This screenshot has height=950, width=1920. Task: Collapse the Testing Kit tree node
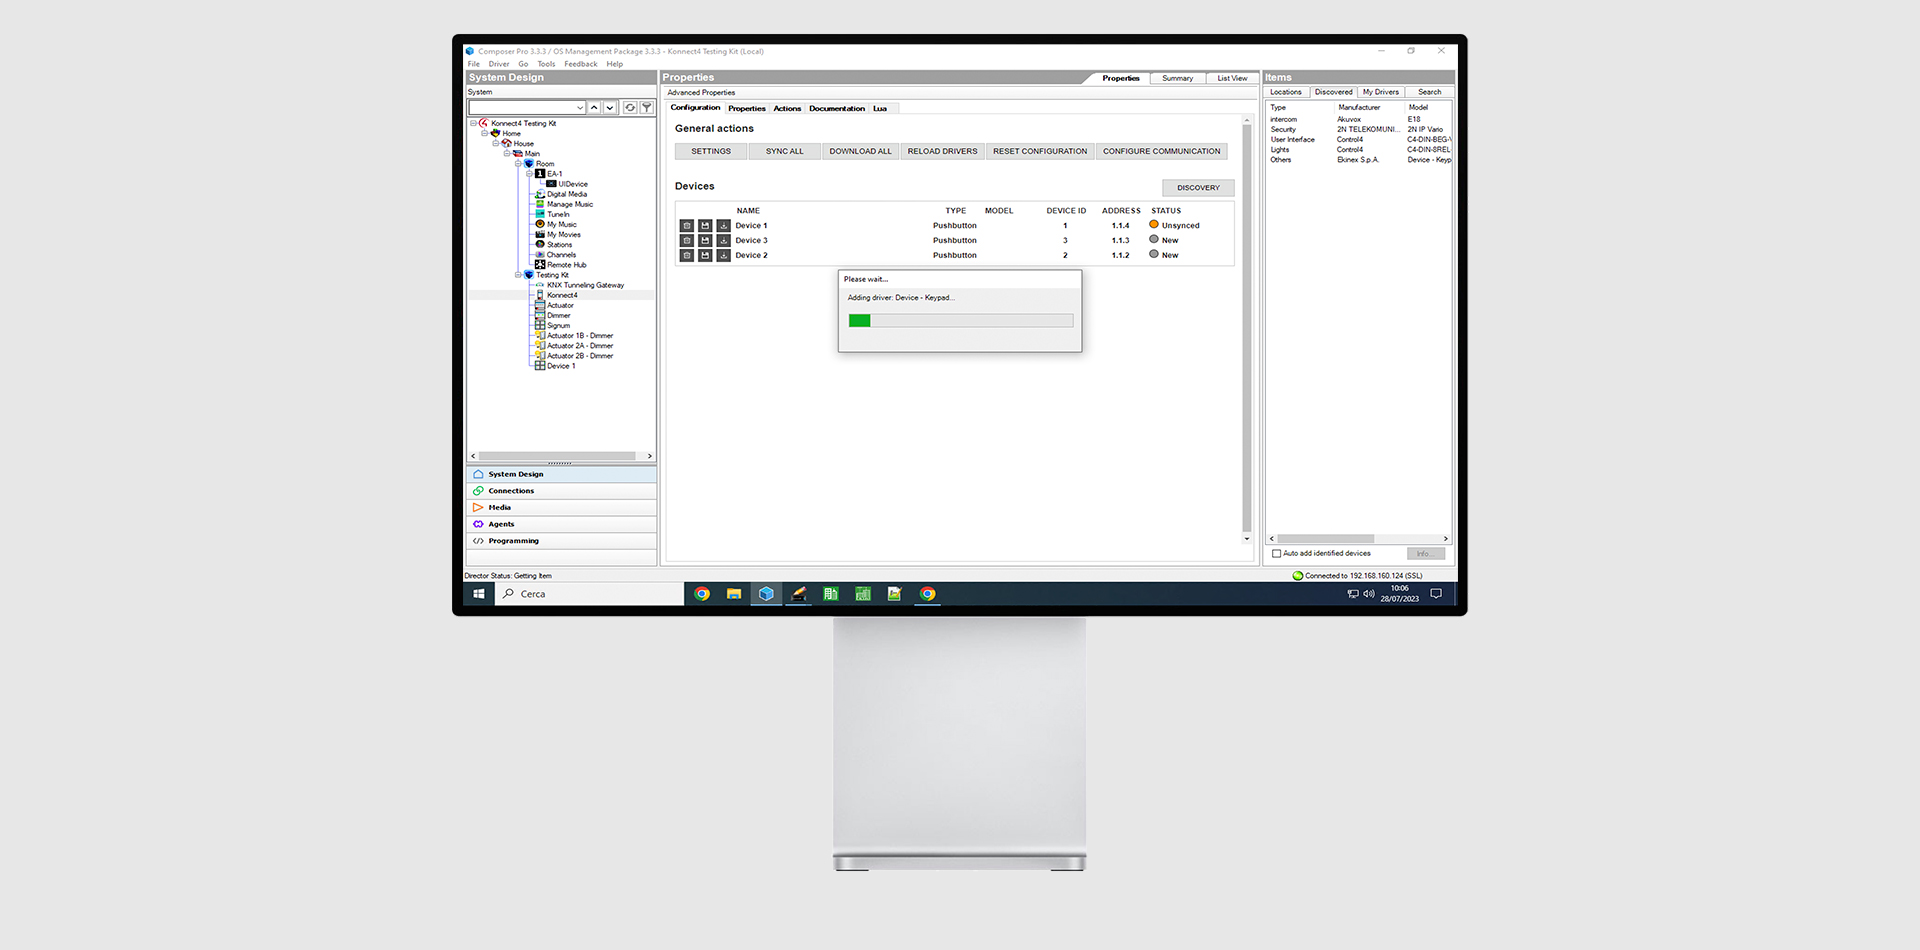coord(519,275)
